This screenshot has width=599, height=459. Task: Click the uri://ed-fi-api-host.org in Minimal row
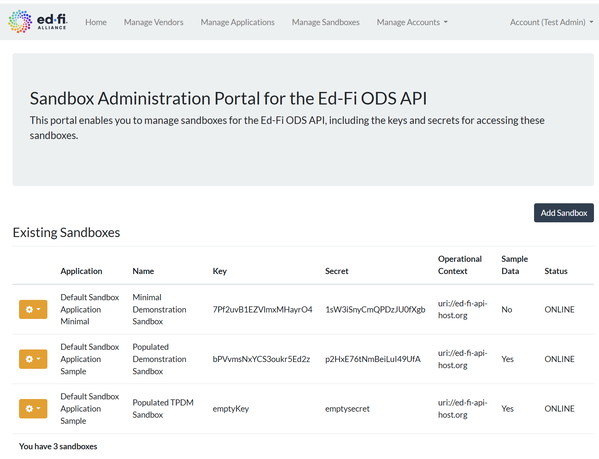462,309
